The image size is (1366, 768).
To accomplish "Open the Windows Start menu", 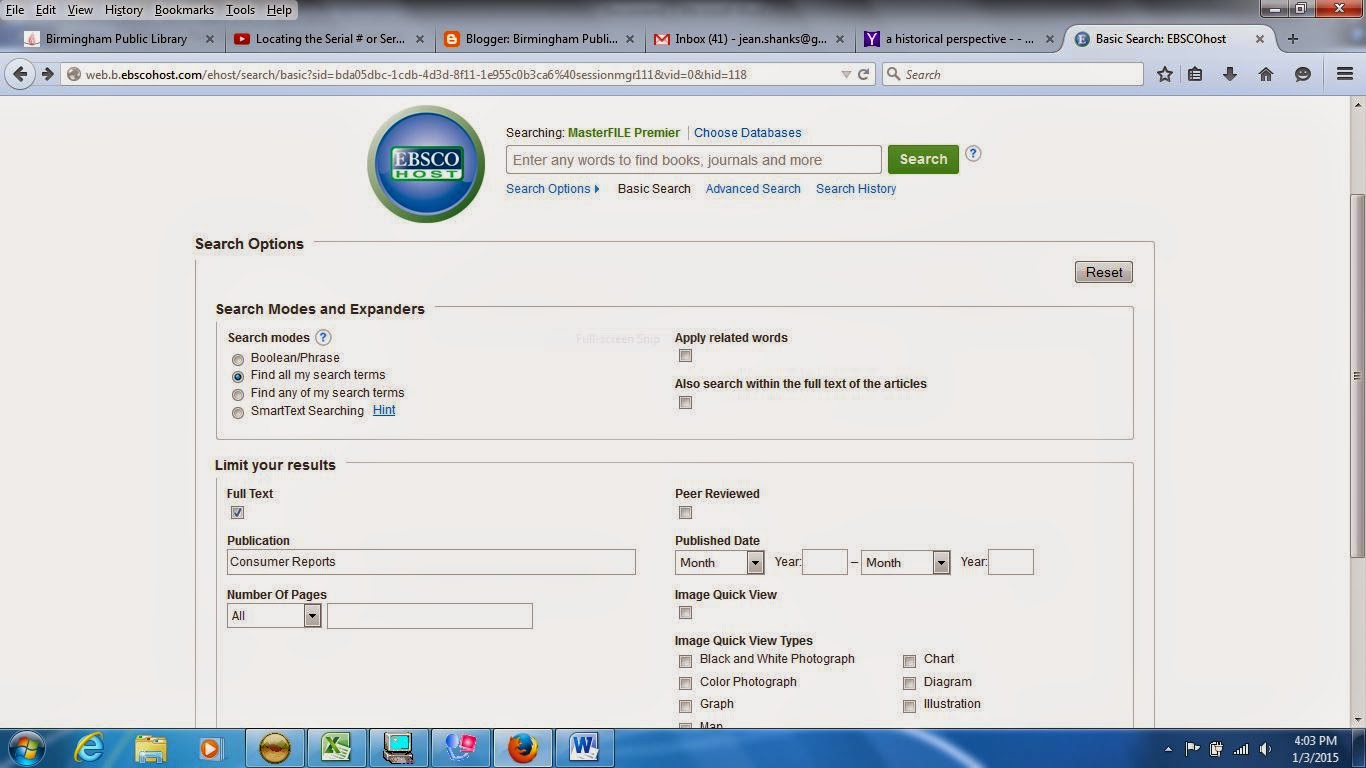I will tap(26, 748).
